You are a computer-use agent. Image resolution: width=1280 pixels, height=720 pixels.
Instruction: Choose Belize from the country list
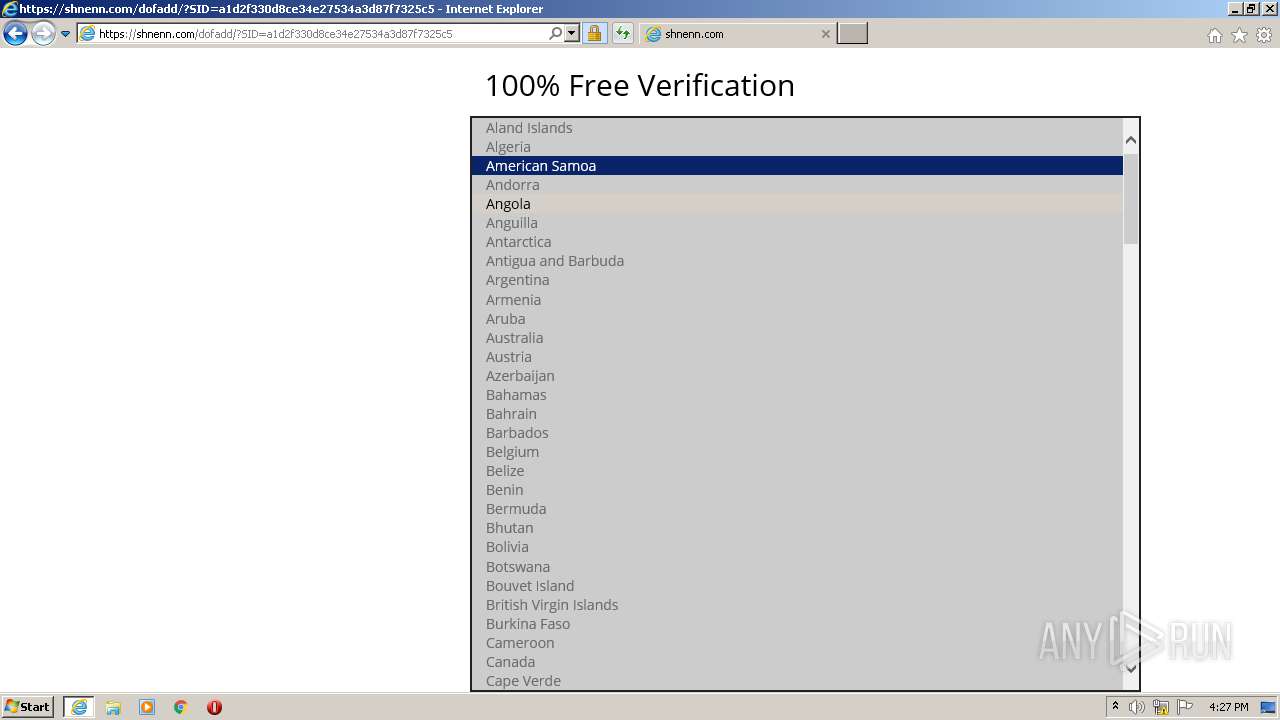coord(797,471)
